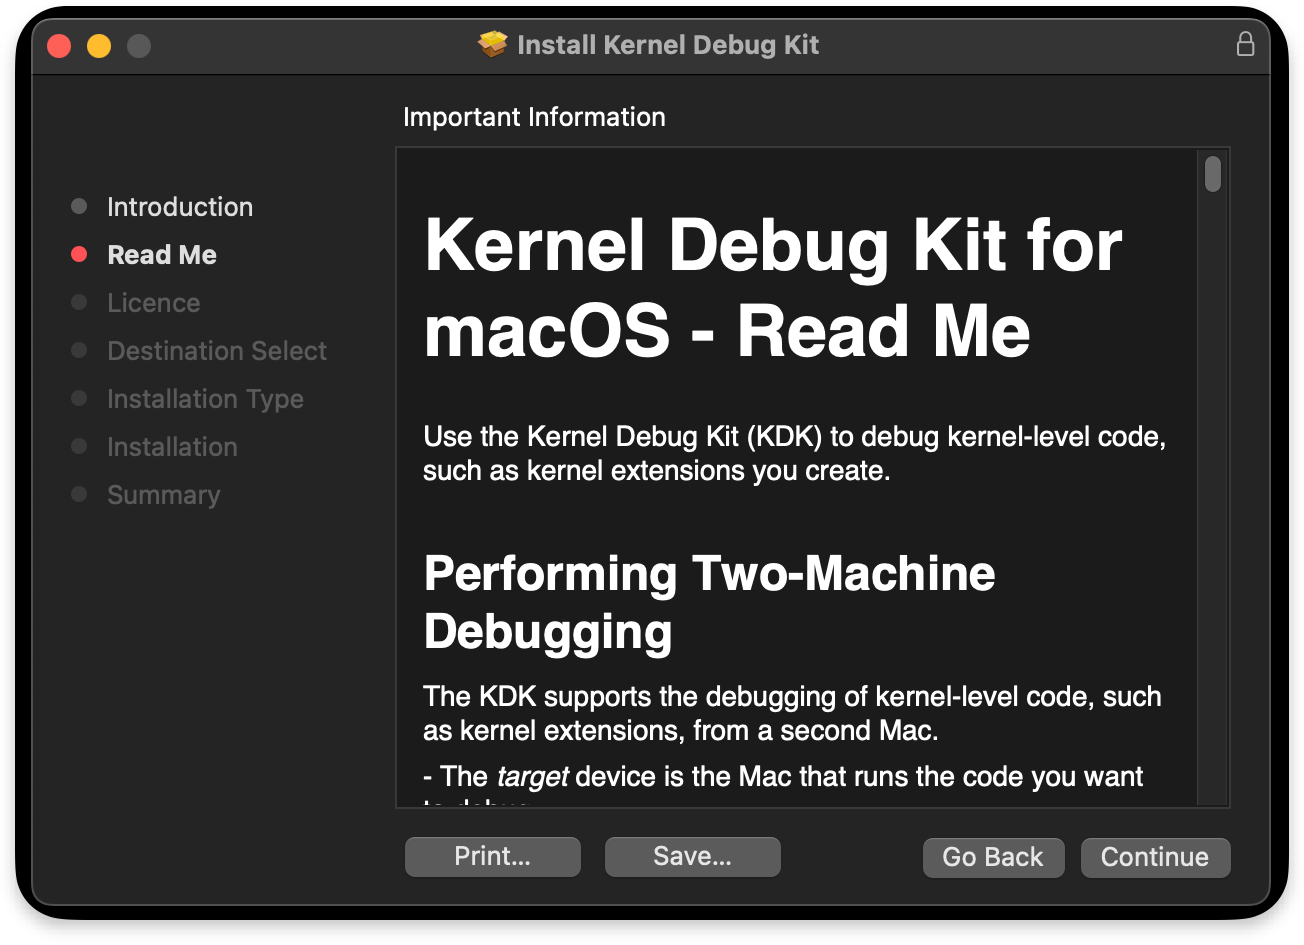The image size is (1304, 945).
Task: Click the Installation step label
Action: pyautogui.click(x=172, y=447)
